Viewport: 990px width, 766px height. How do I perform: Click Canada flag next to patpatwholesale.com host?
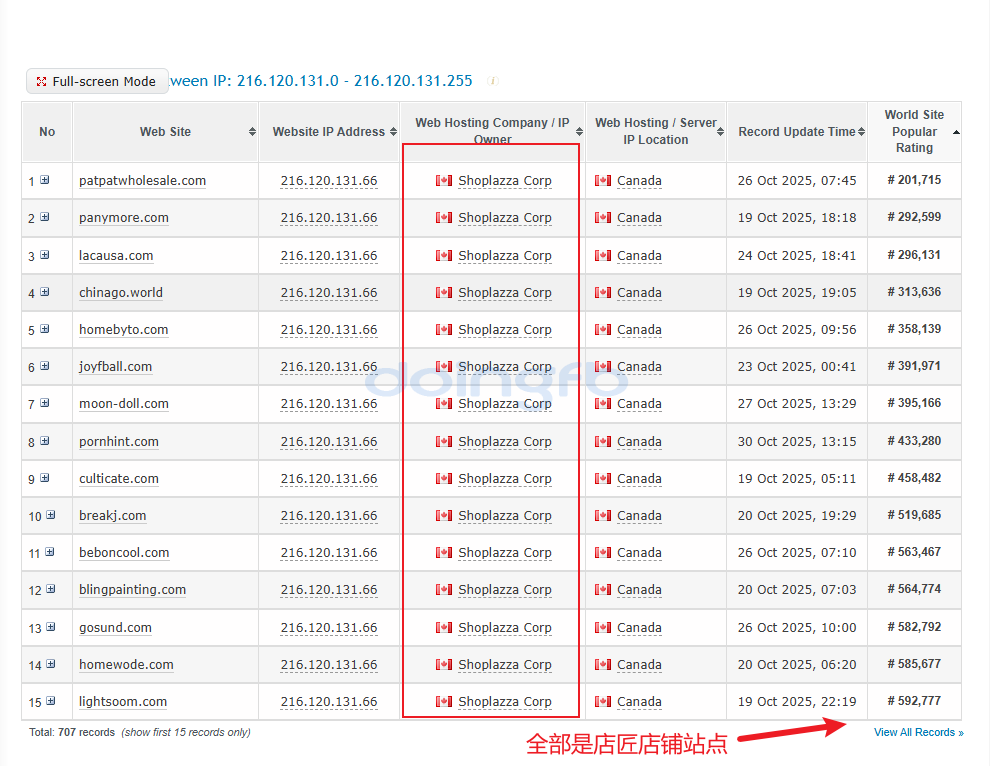tap(444, 181)
